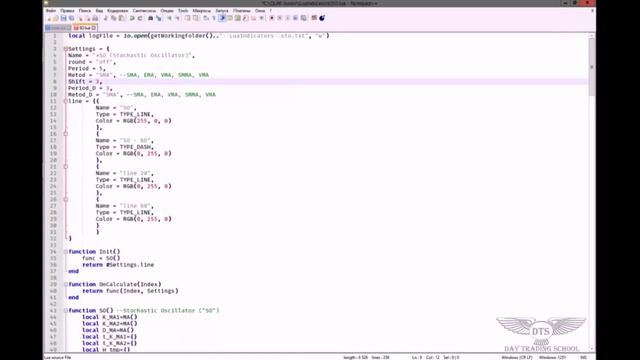Viewport: 640px width, 360px height.
Task: Click Windows (CR LF) in the status bar
Action: click(x=517, y=358)
